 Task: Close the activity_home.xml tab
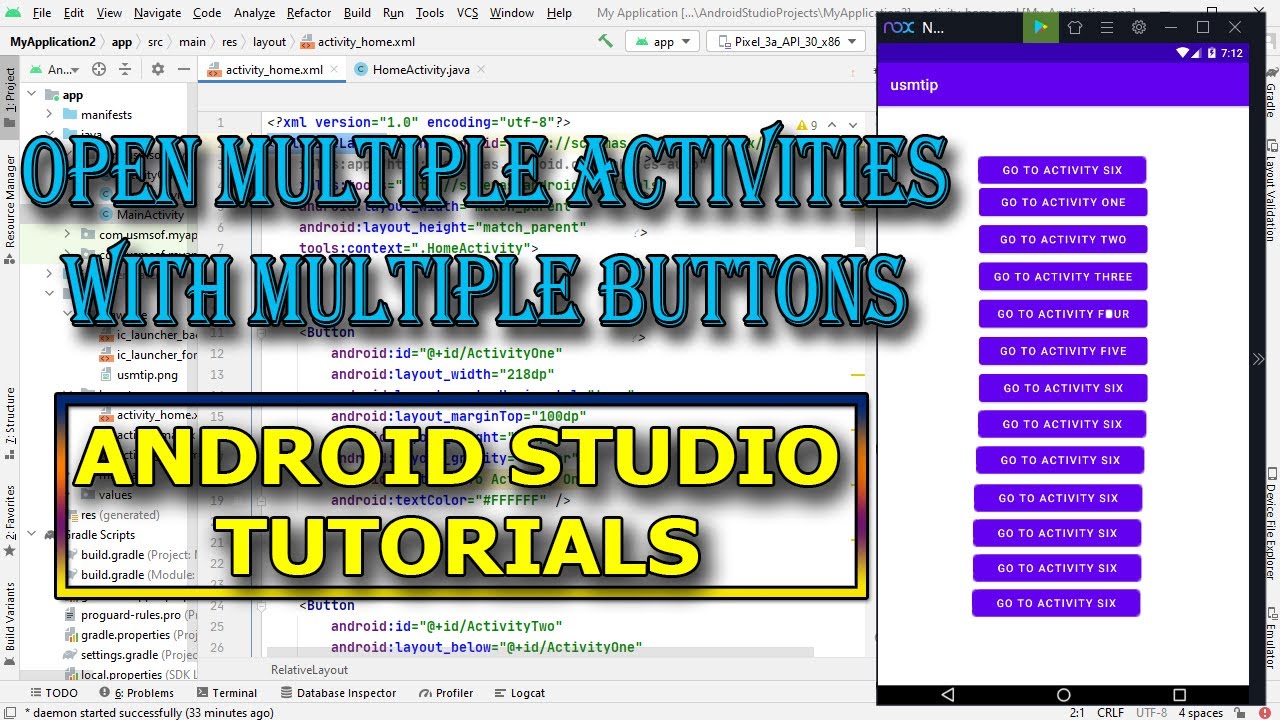334,69
